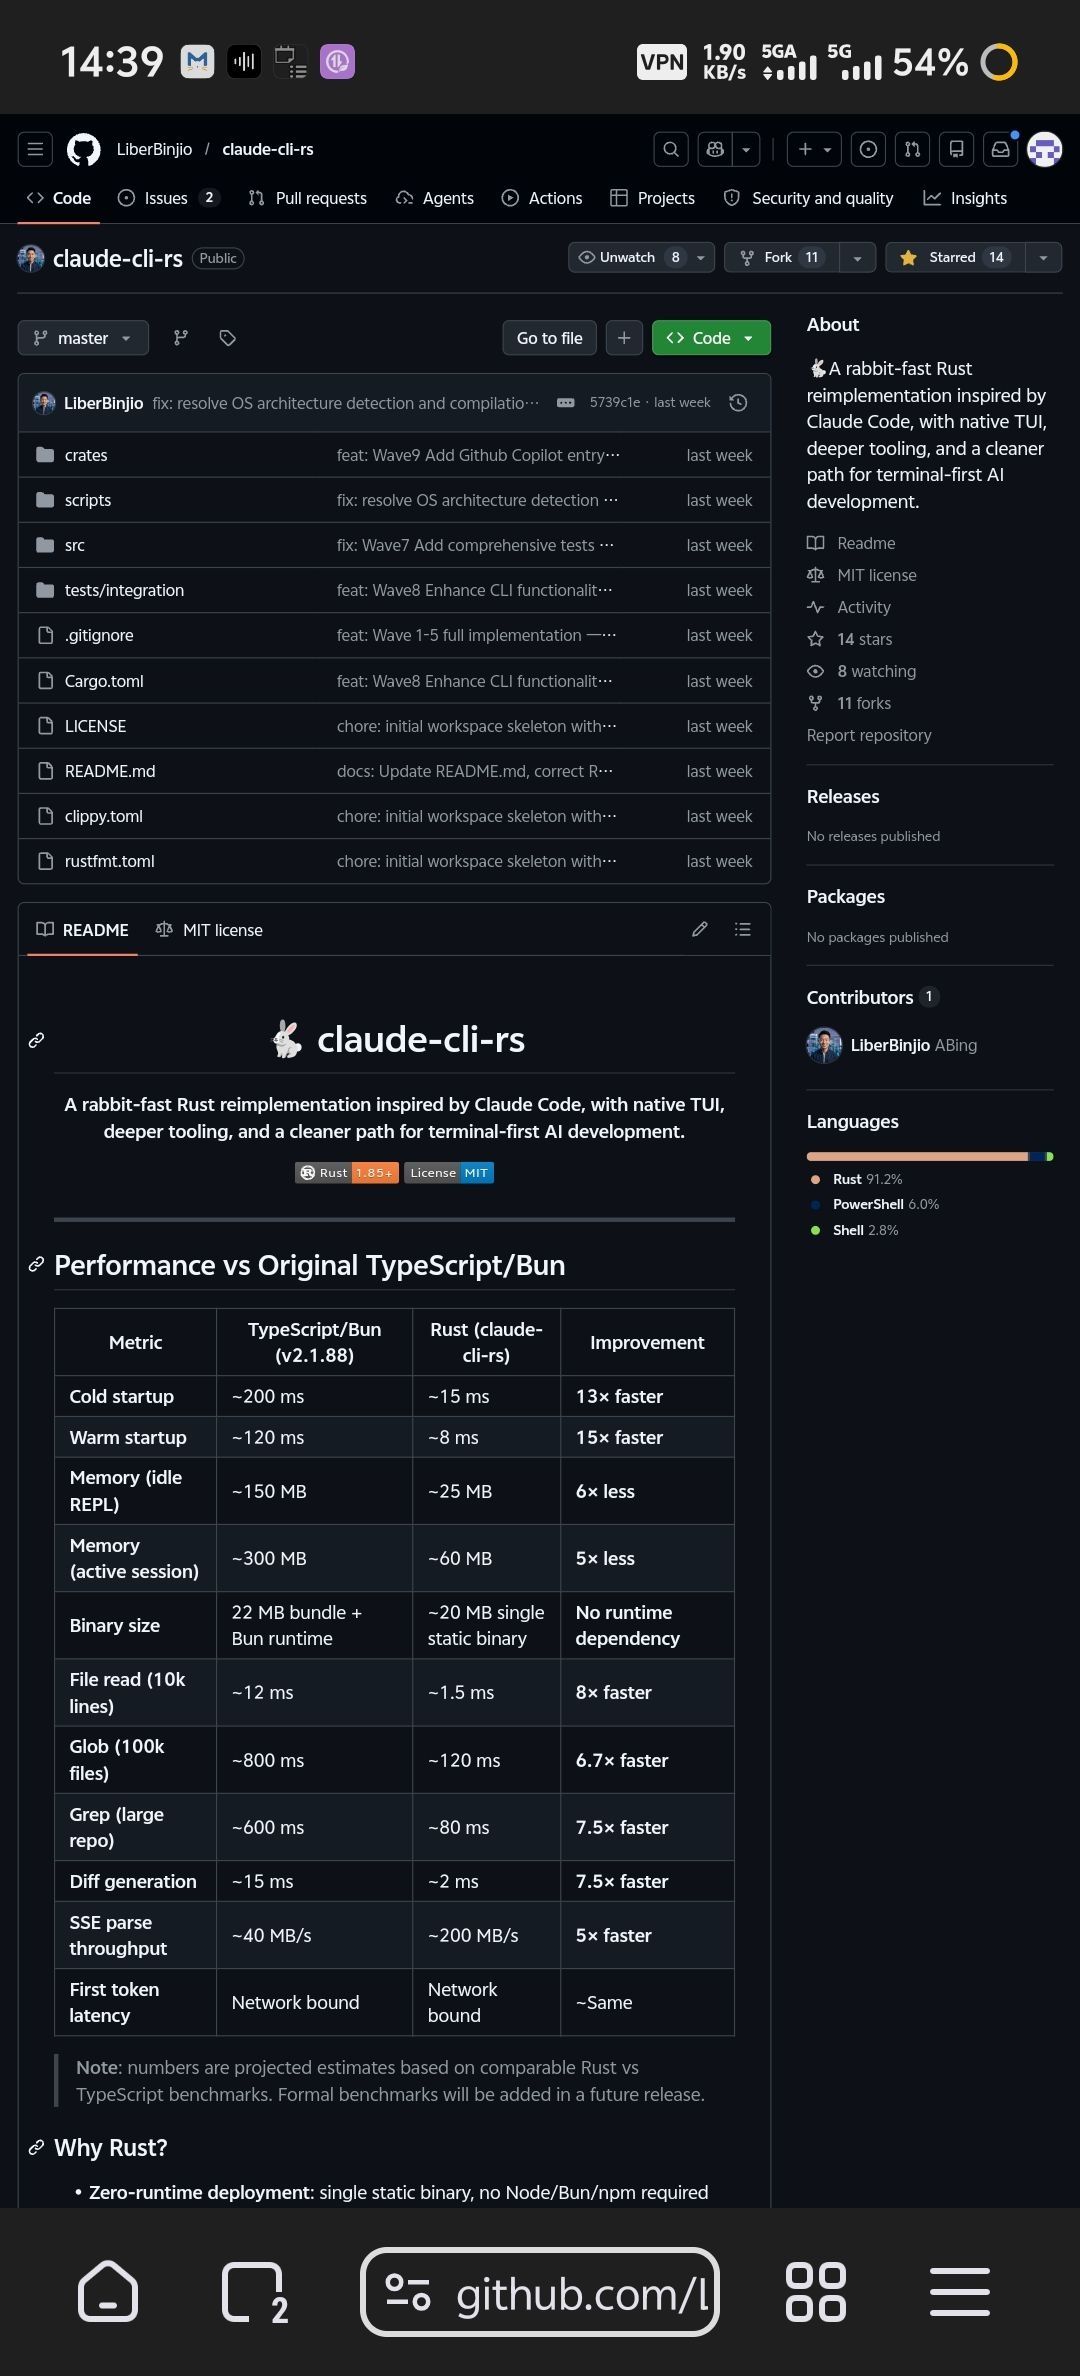Open the hamburger navigation menu
Screen dimensions: 1080x2376
[35, 149]
